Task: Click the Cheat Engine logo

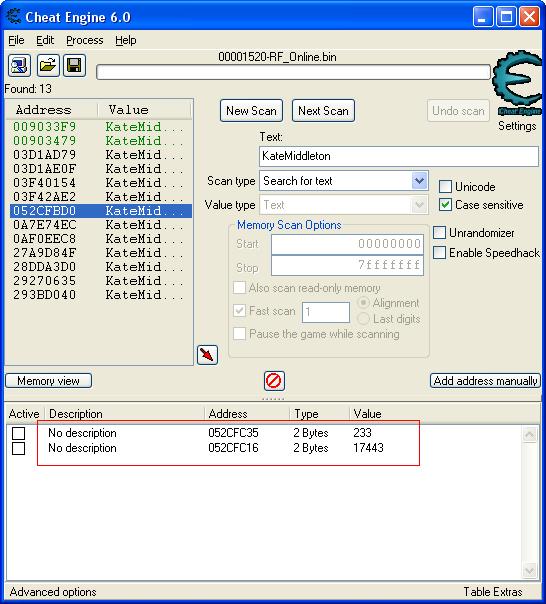Action: point(517,82)
